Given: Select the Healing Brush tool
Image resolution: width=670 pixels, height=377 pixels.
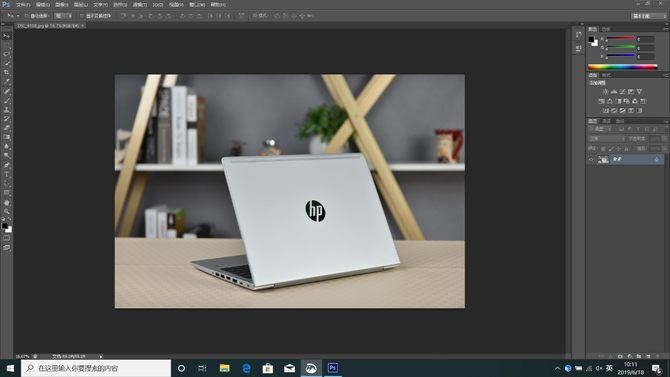Looking at the screenshot, I should (6, 91).
